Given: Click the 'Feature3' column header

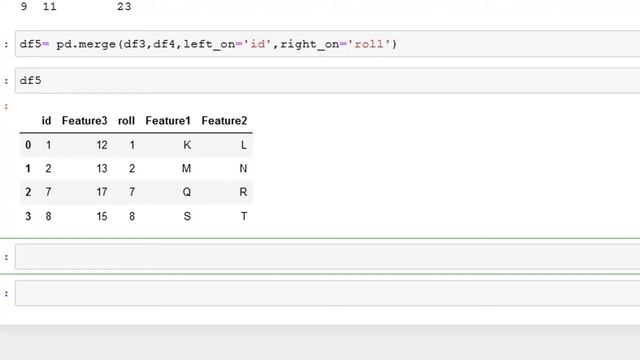Looking at the screenshot, I should pyautogui.click(x=84, y=121).
